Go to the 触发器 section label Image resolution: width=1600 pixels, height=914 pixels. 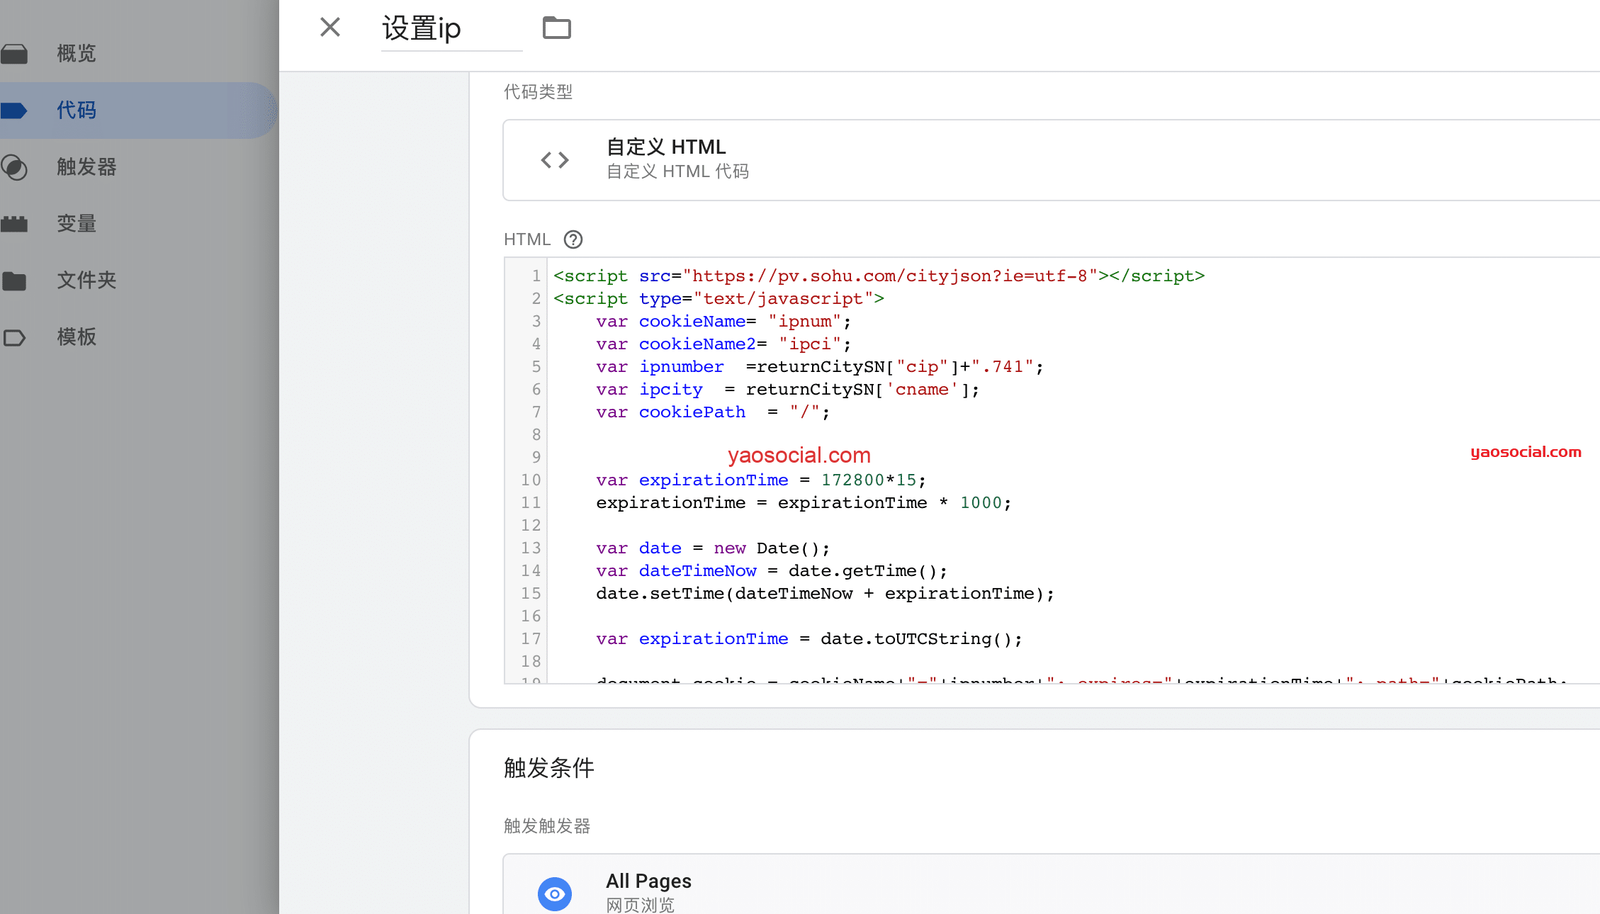(87, 167)
